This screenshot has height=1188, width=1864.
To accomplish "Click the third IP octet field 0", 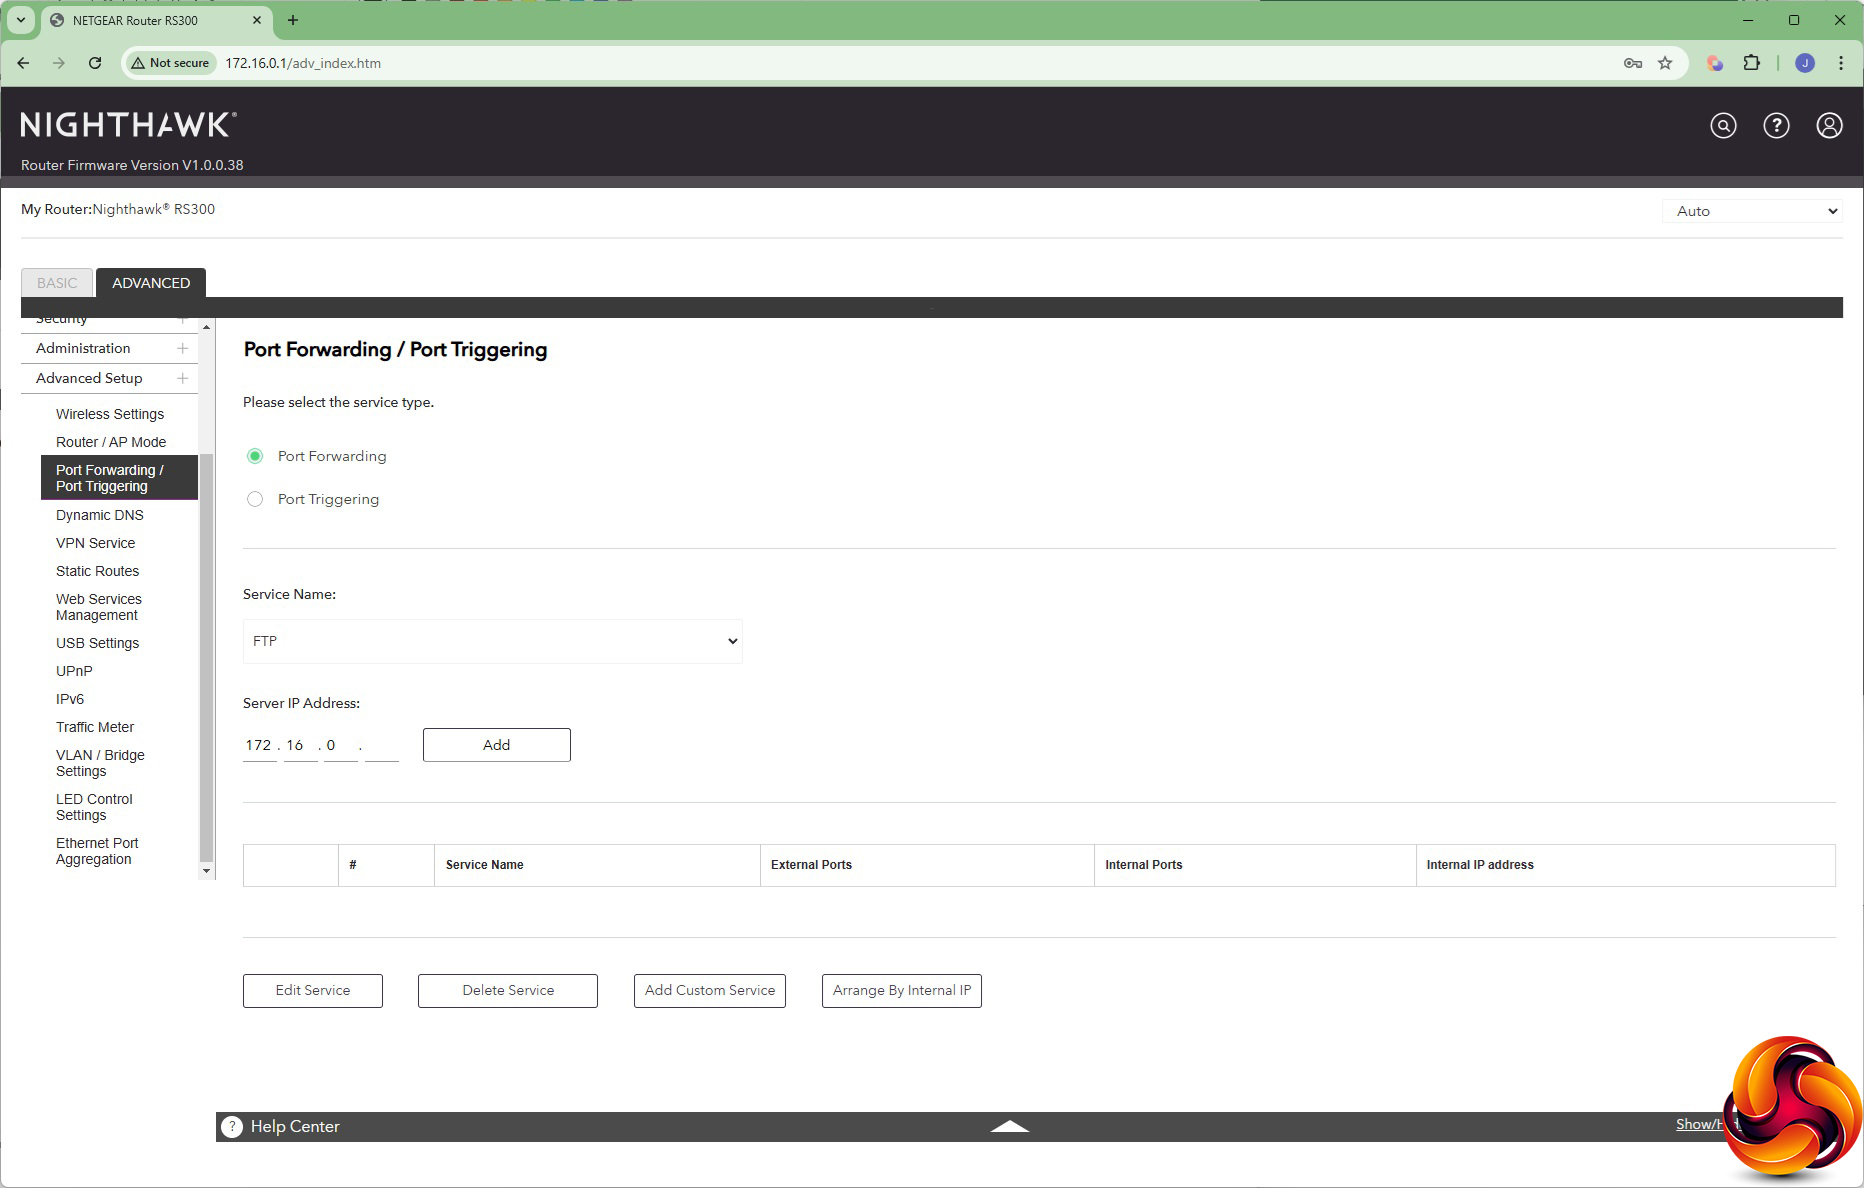I will point(341,745).
